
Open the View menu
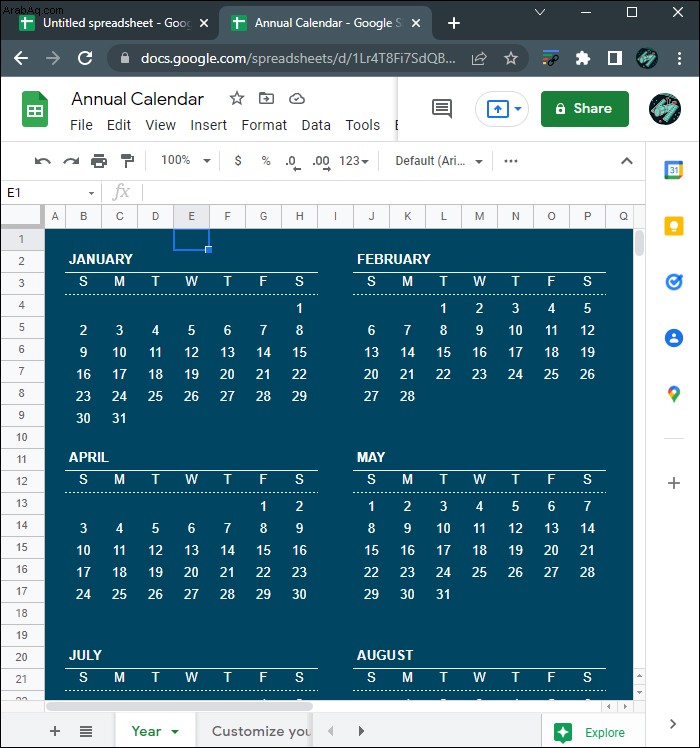[x=160, y=125]
